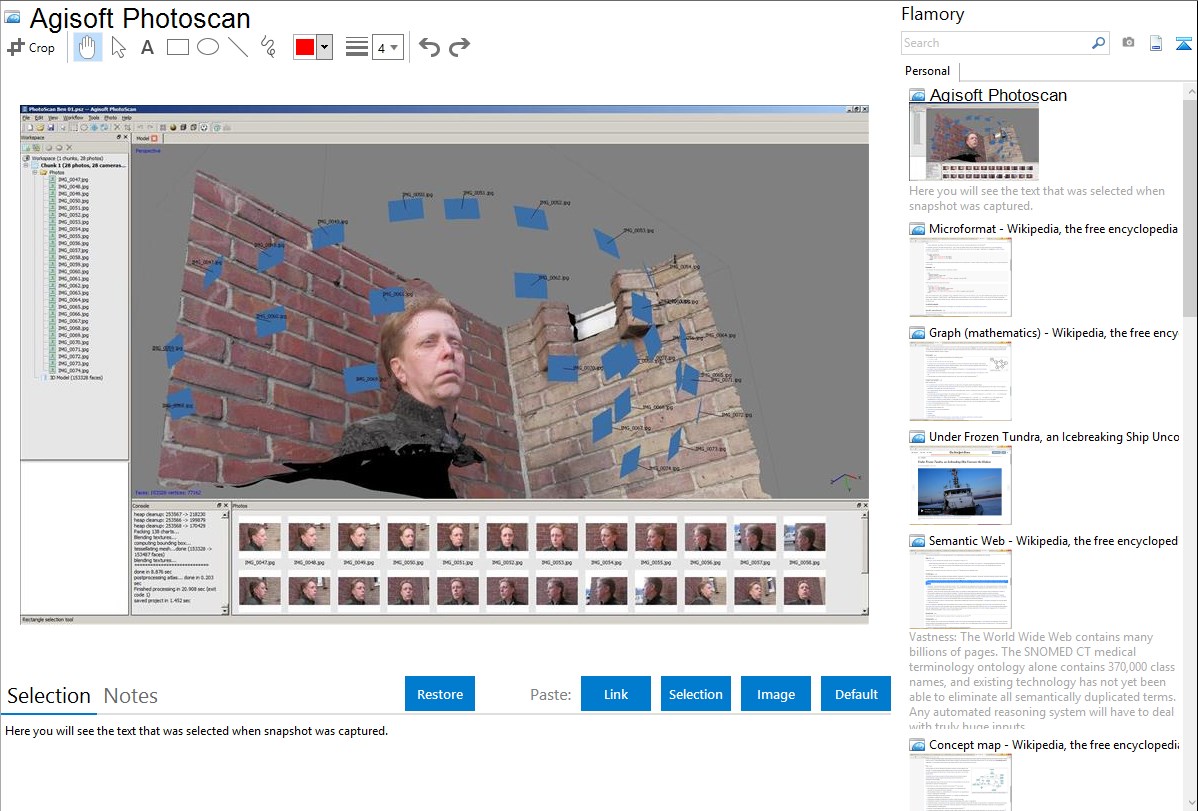The image size is (1198, 811).
Task: Click the icon beside Under Frozen Tundra title
Action: [x=917, y=436]
